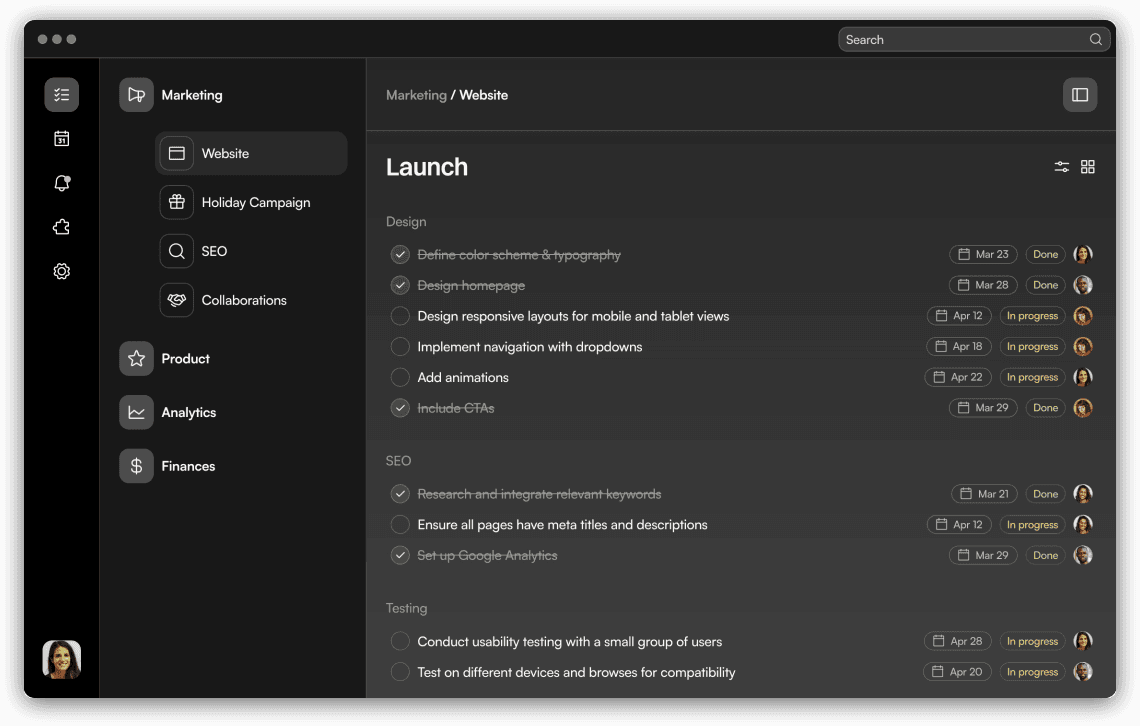Change status of 'Set up Google Analytics' from Done

(1044, 555)
